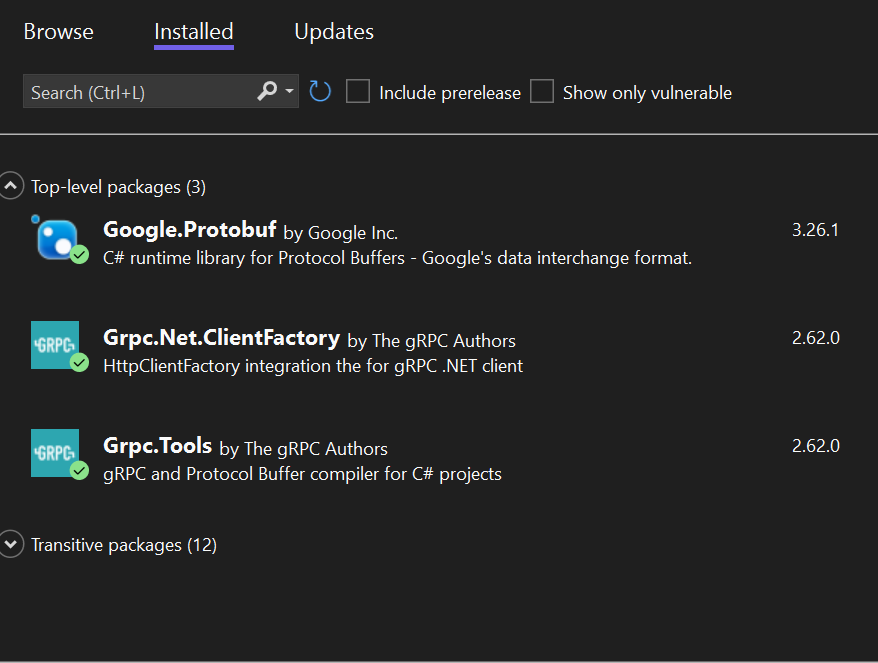Select the Grpc.Tools package entry
The height and width of the screenshot is (663, 878).
click(400, 455)
